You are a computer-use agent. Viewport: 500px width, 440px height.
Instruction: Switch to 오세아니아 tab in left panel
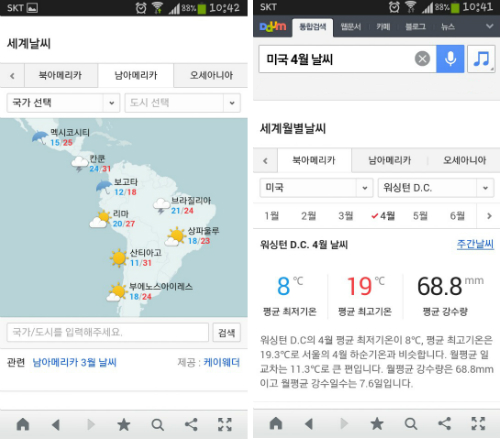211,75
